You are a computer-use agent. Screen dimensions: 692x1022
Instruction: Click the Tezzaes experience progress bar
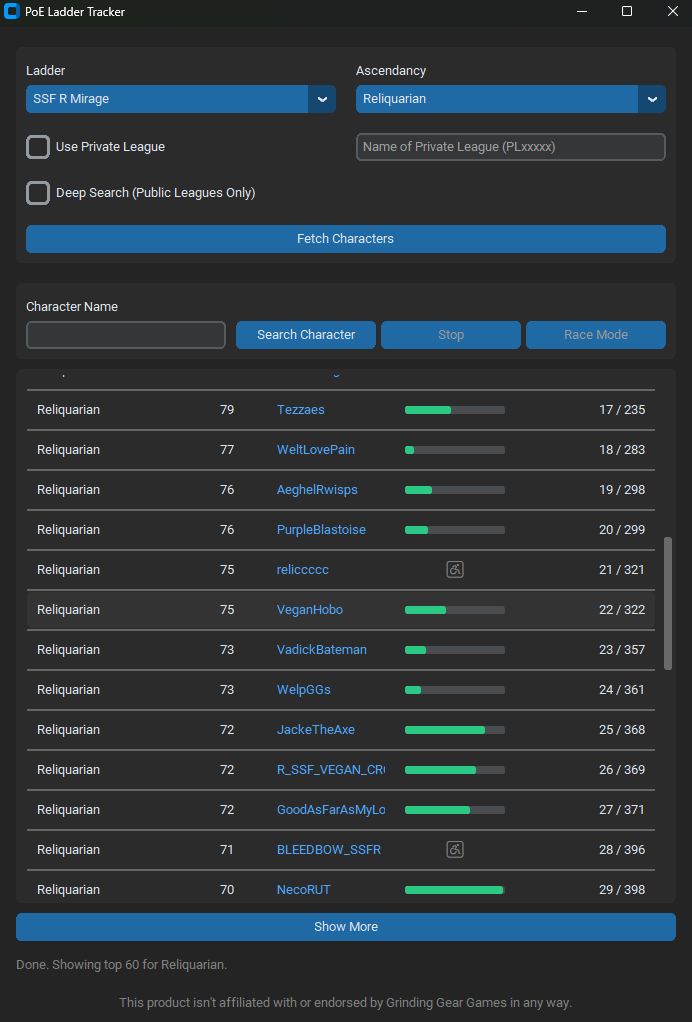click(455, 410)
